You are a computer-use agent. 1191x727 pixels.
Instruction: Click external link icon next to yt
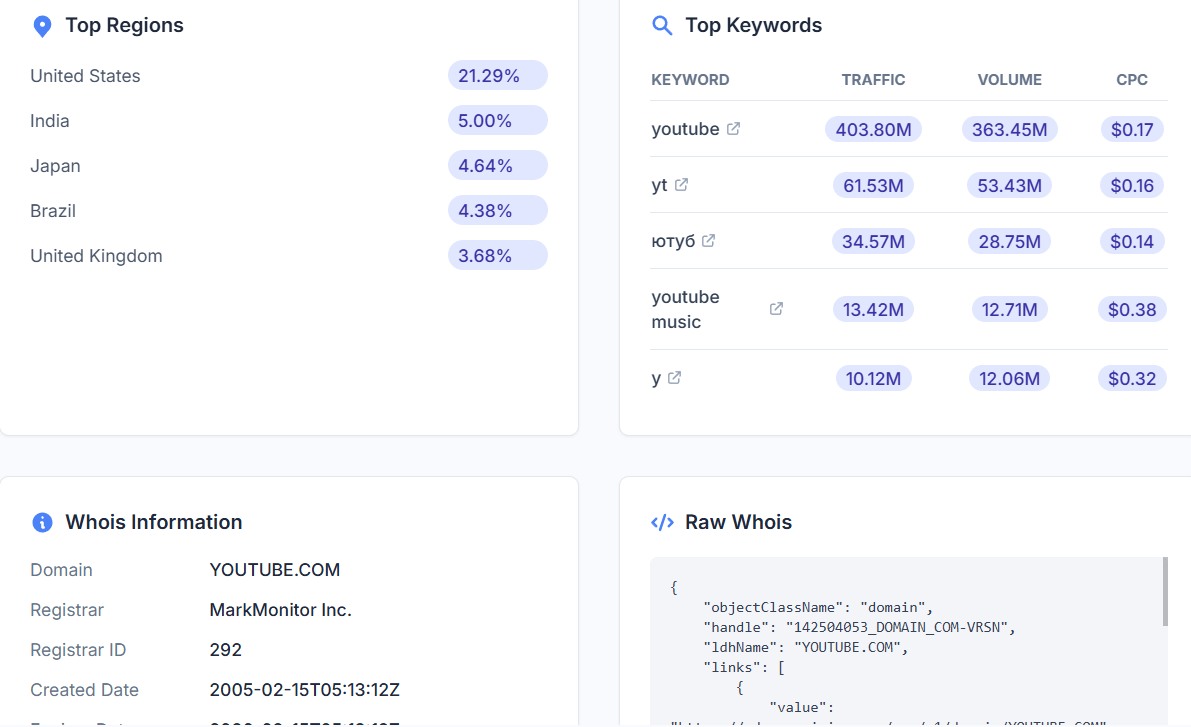click(681, 185)
